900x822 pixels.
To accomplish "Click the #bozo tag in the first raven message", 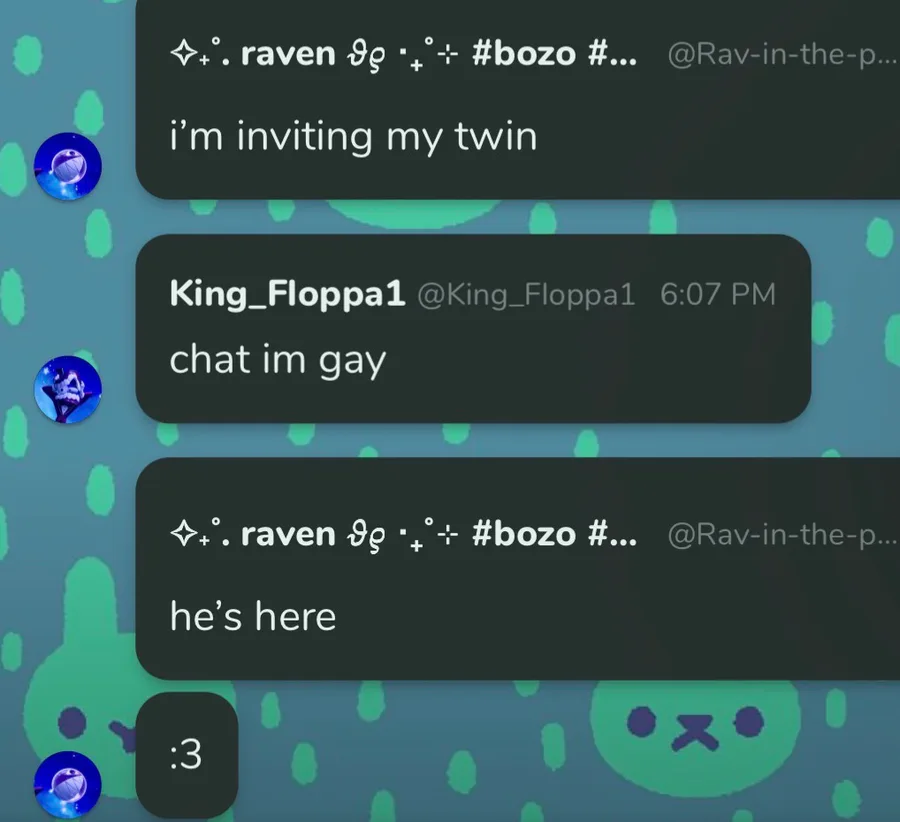I will pos(523,54).
